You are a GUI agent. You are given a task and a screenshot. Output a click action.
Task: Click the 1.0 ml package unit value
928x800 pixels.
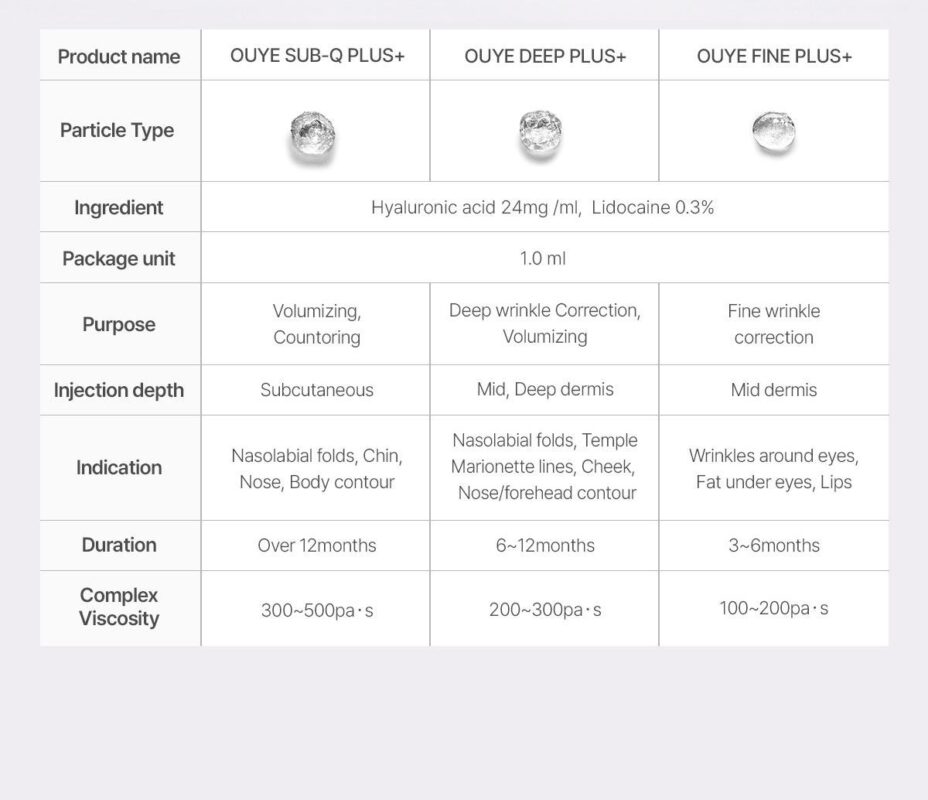(543, 258)
